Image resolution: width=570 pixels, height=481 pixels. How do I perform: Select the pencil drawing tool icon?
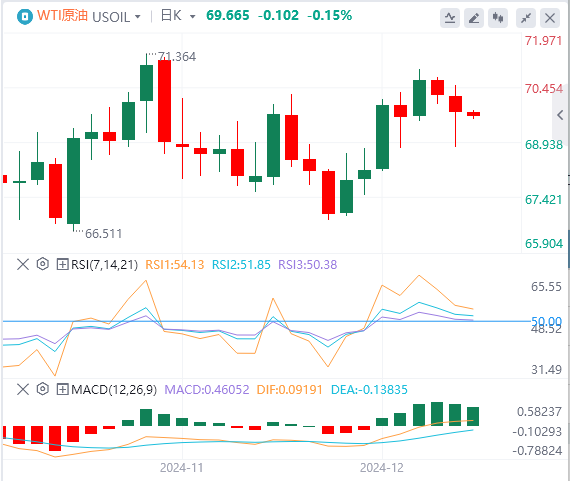pyautogui.click(x=474, y=18)
